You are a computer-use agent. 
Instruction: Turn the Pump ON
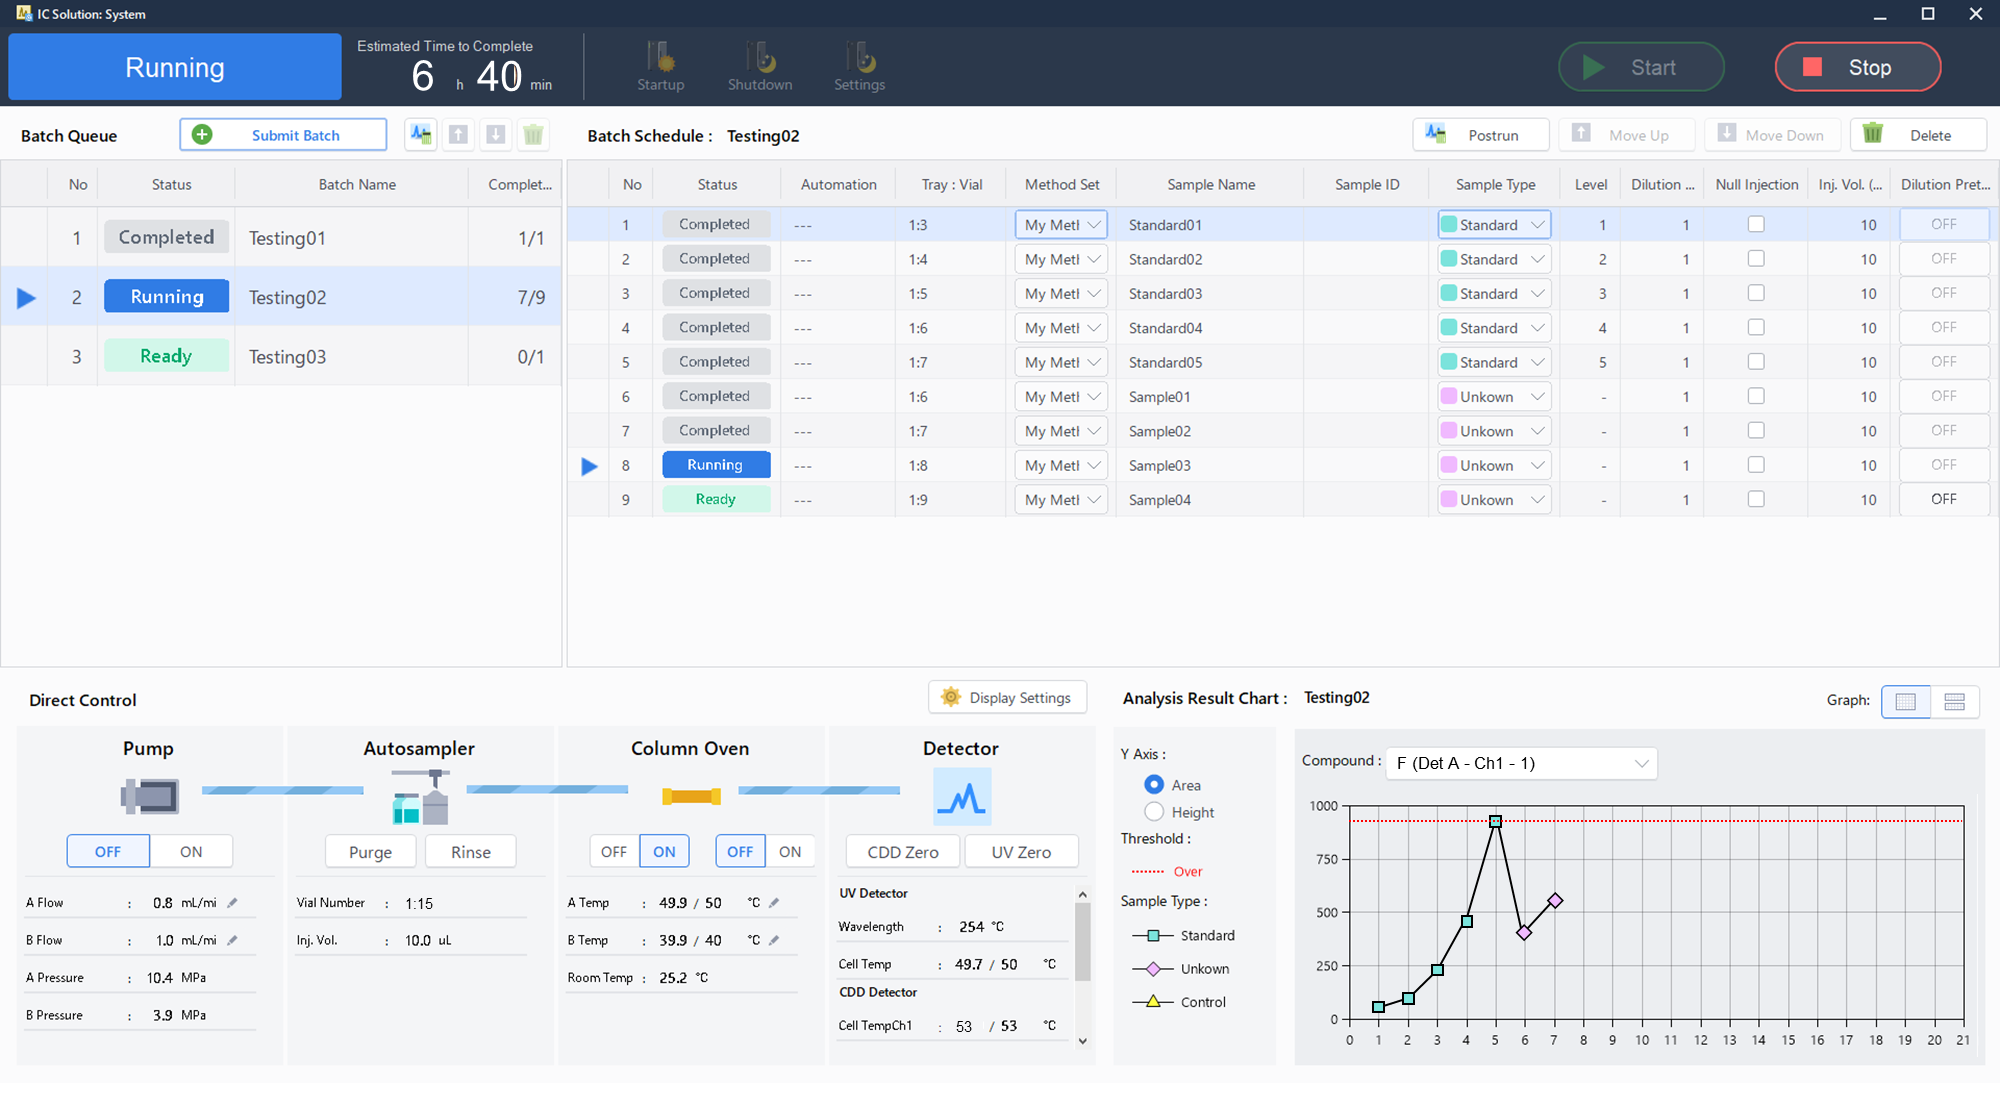[191, 851]
